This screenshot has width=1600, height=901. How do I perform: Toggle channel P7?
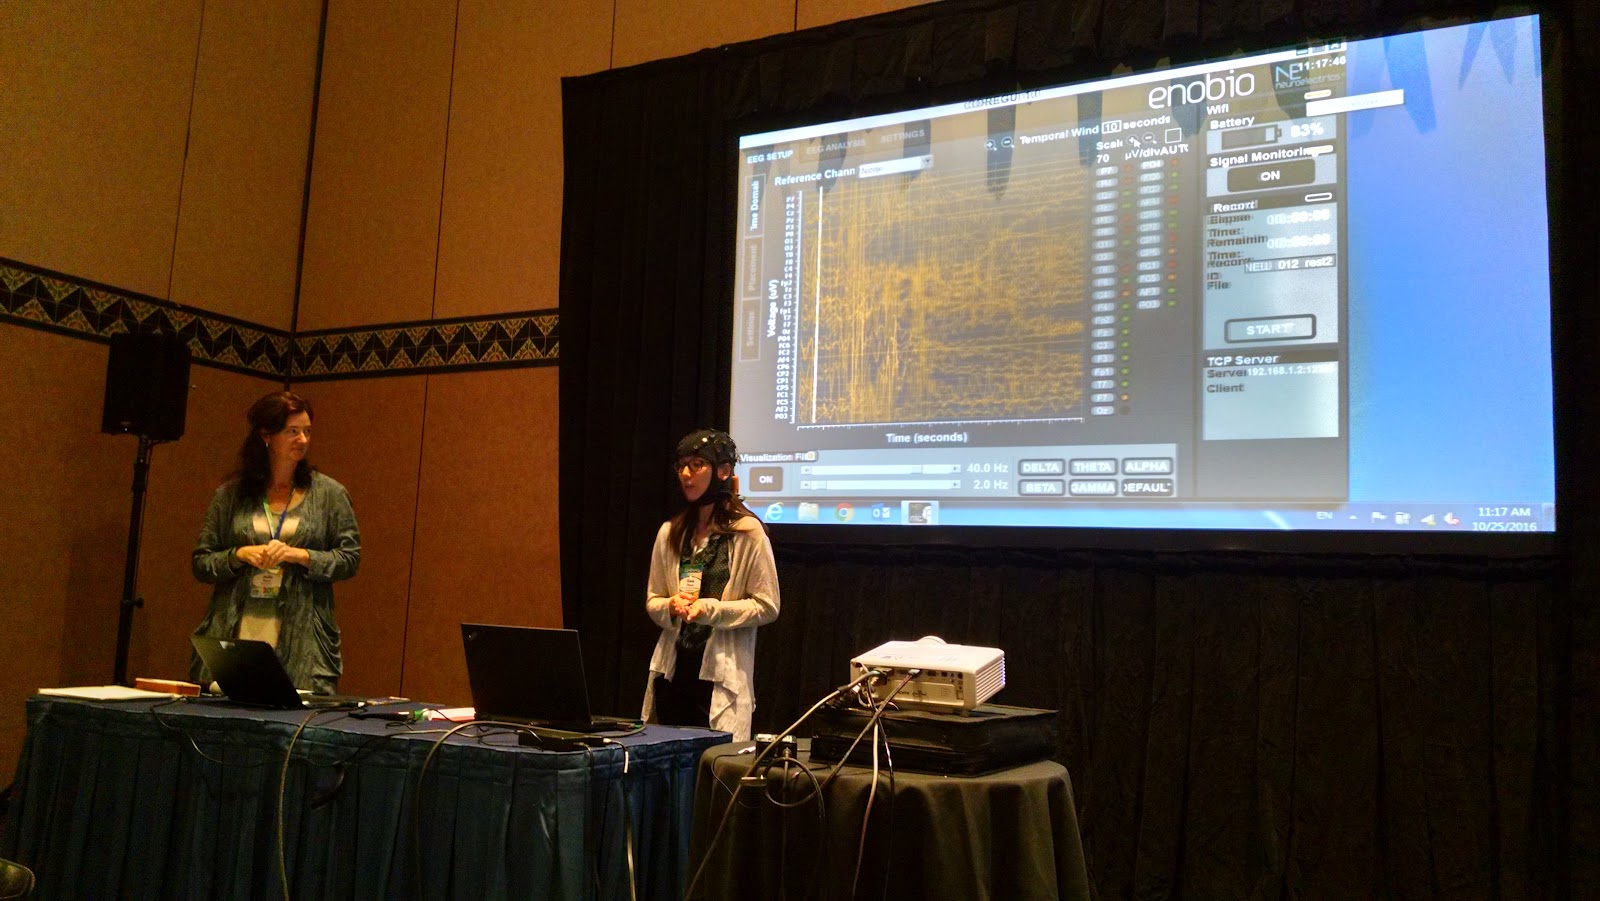[1106, 170]
